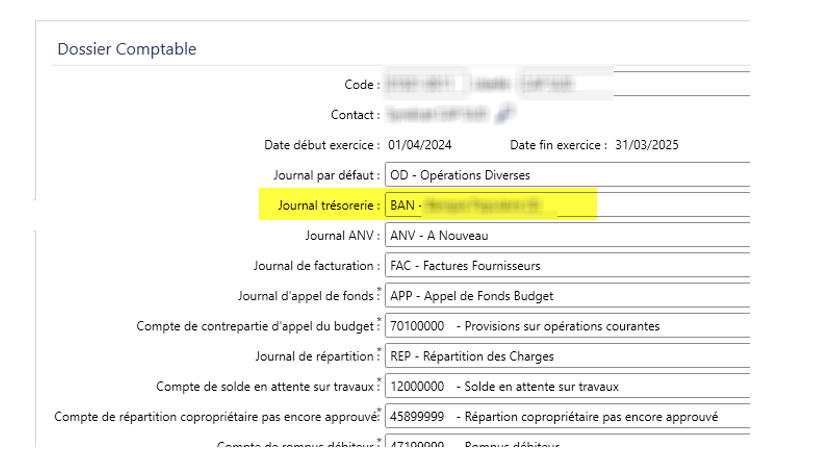The width and height of the screenshot is (822, 460).
Task: Click the Code input field
Action: tap(420, 86)
